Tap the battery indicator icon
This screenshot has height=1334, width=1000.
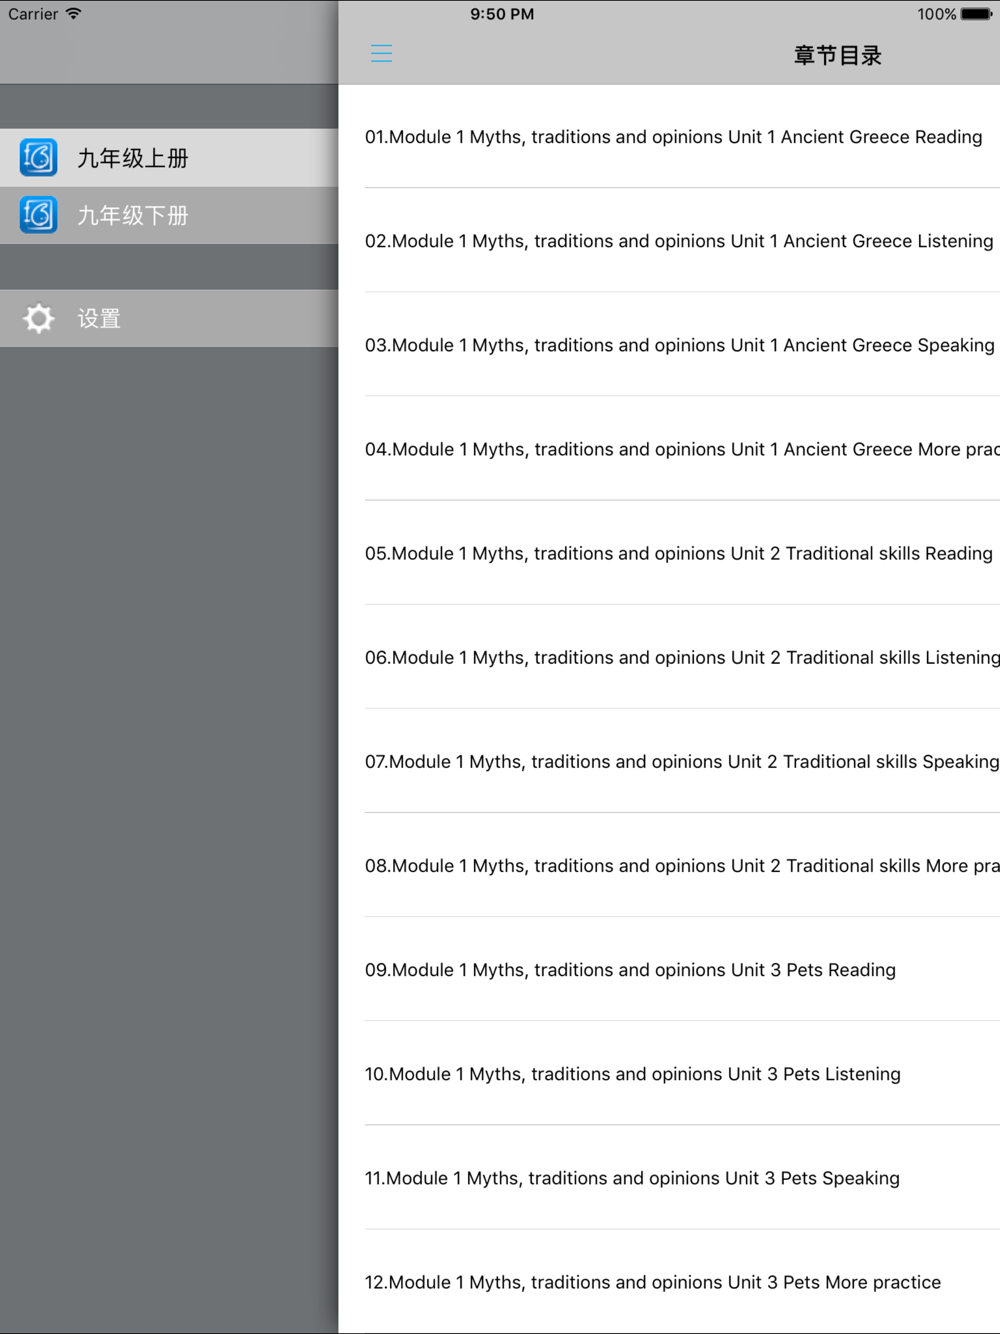pyautogui.click(x=977, y=14)
